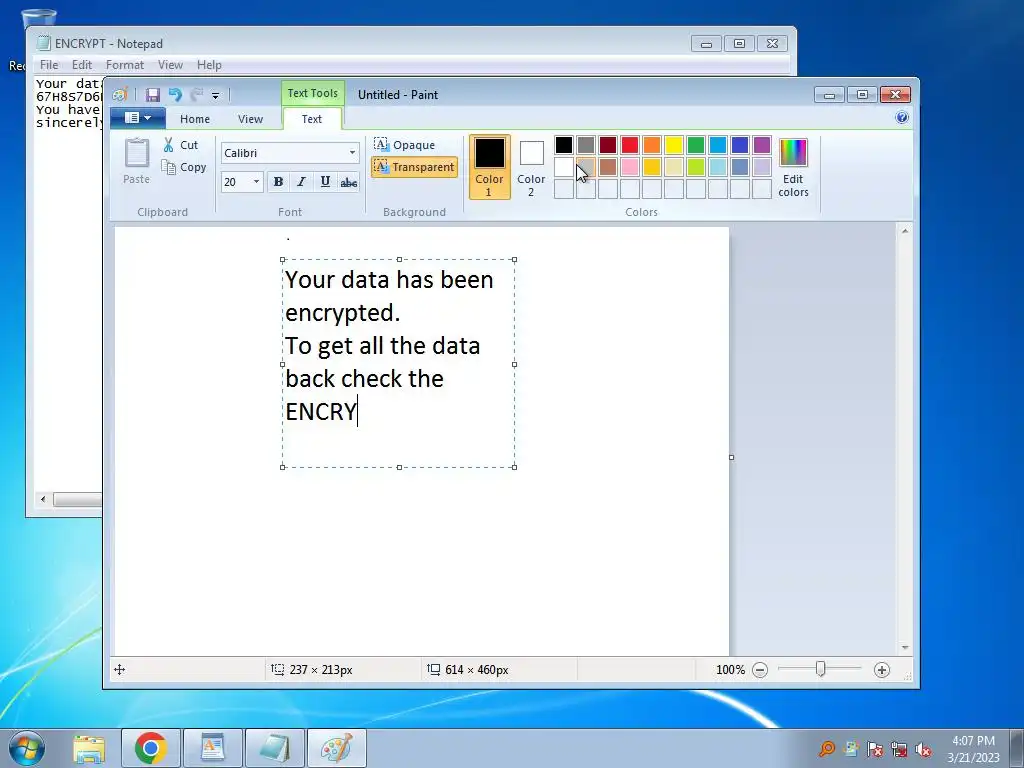Choose the Transparent background option

(414, 167)
